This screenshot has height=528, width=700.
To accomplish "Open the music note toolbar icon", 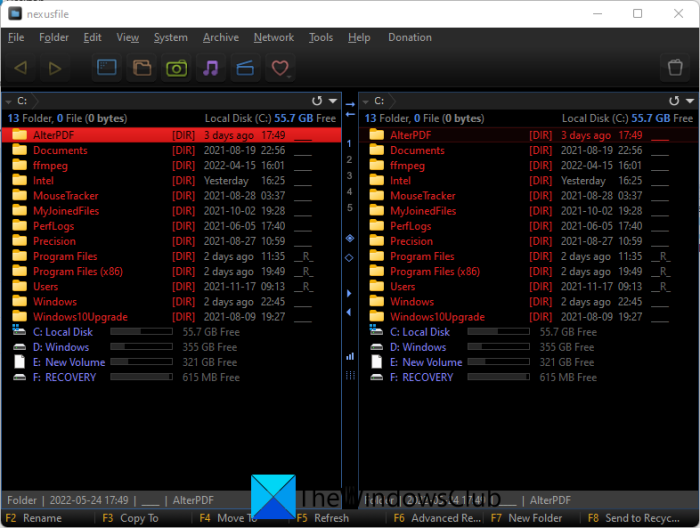I will point(210,68).
